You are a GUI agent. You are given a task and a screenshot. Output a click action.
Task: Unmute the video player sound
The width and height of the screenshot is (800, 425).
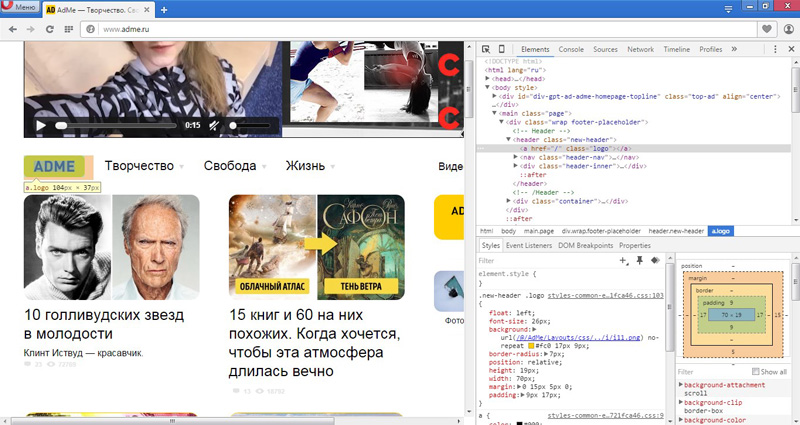point(215,126)
